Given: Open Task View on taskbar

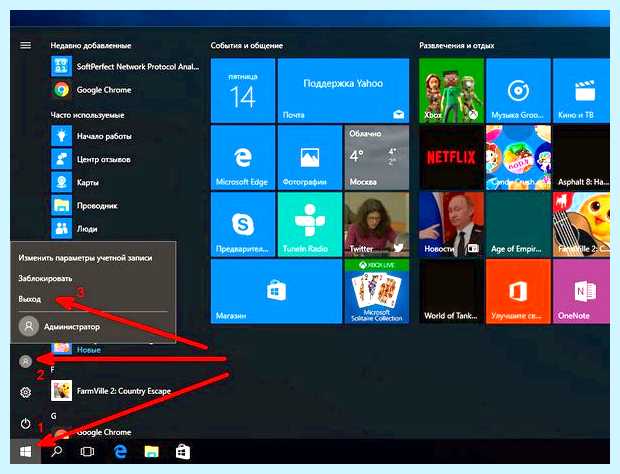Looking at the screenshot, I should tap(87, 451).
